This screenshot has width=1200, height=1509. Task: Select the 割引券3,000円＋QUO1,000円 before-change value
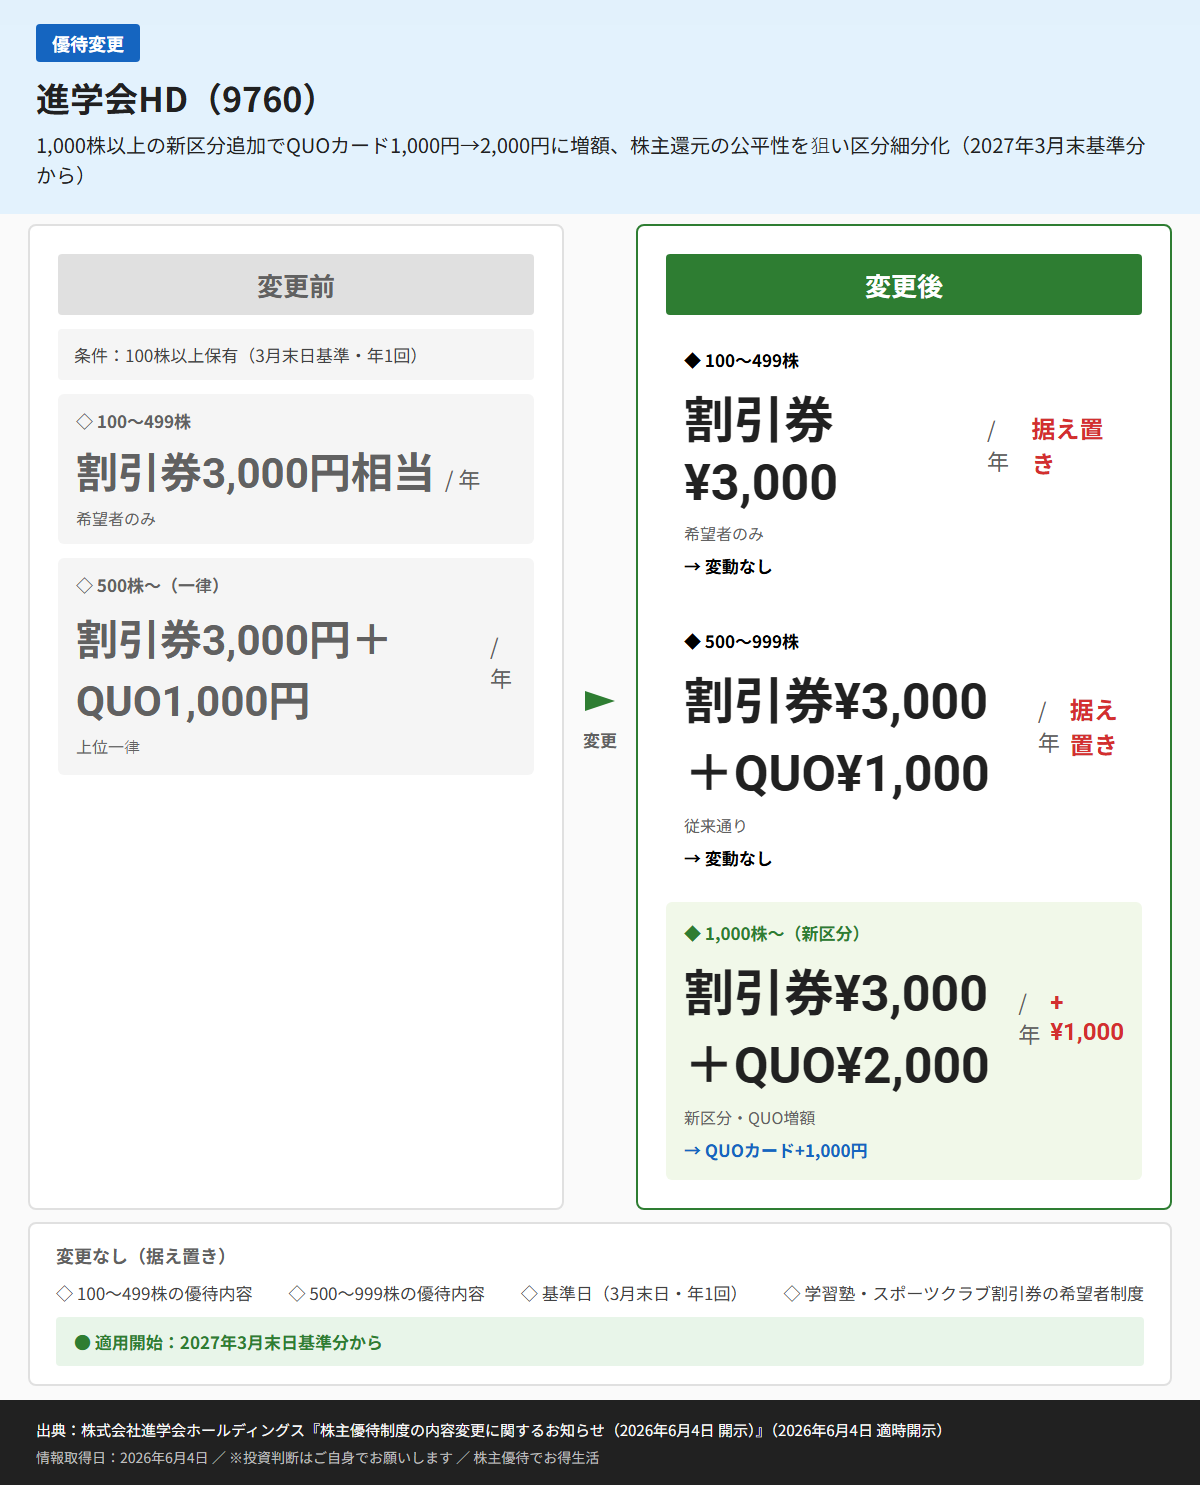coord(233,670)
